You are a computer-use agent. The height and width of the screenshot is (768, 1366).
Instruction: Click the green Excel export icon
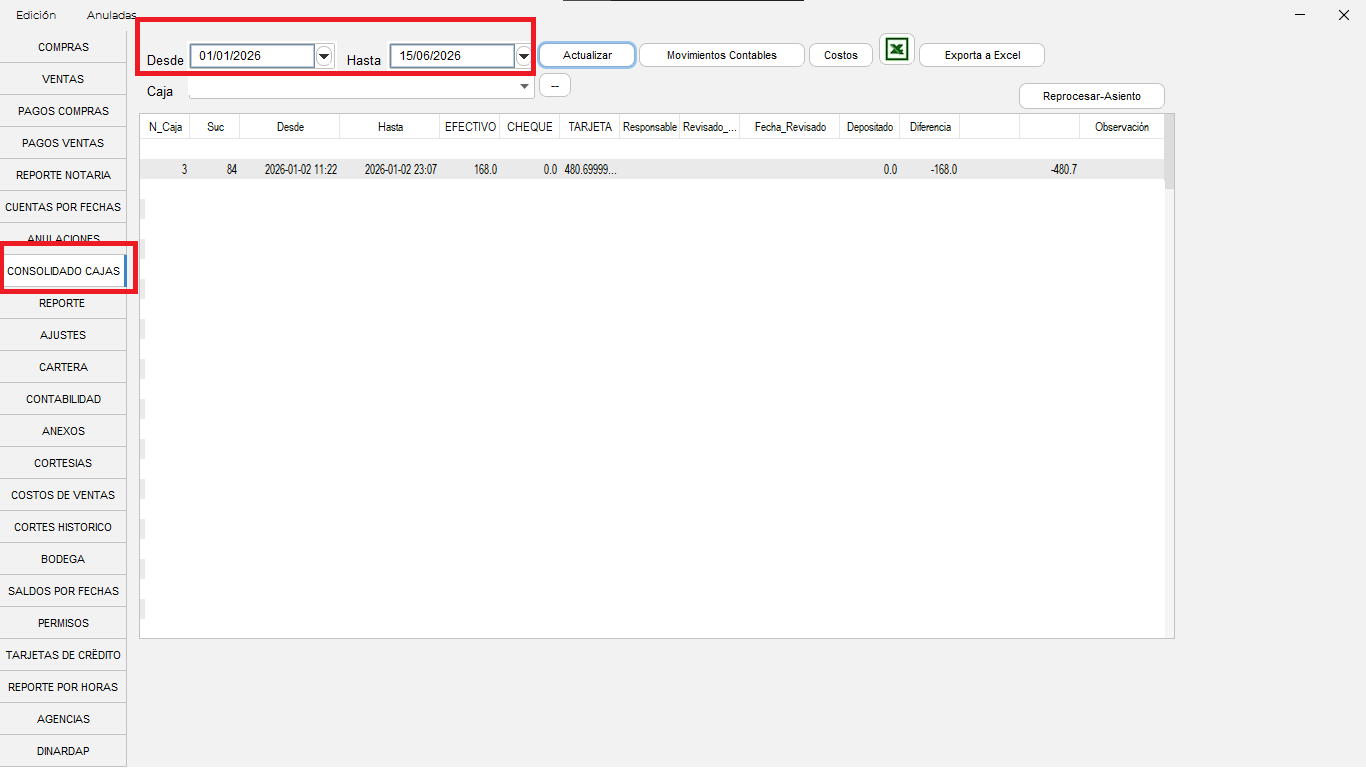(897, 49)
